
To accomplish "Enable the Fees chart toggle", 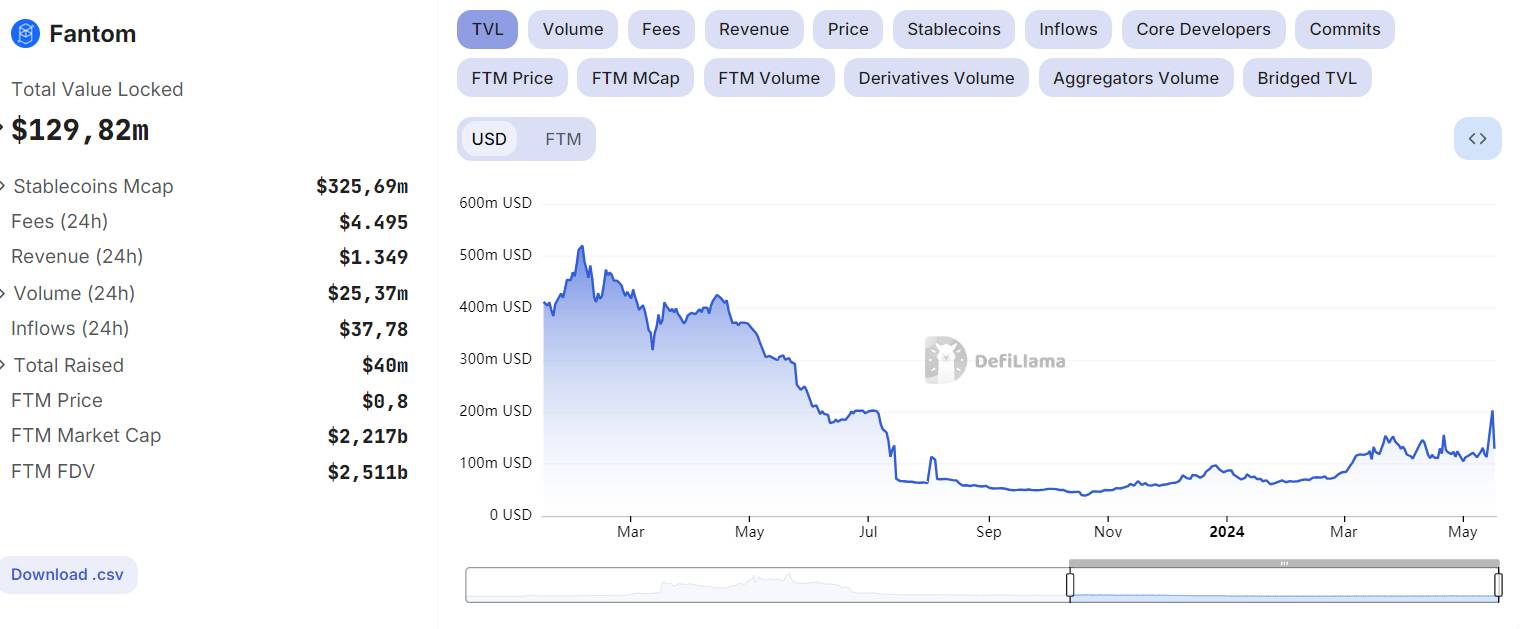I will click(x=661, y=29).
